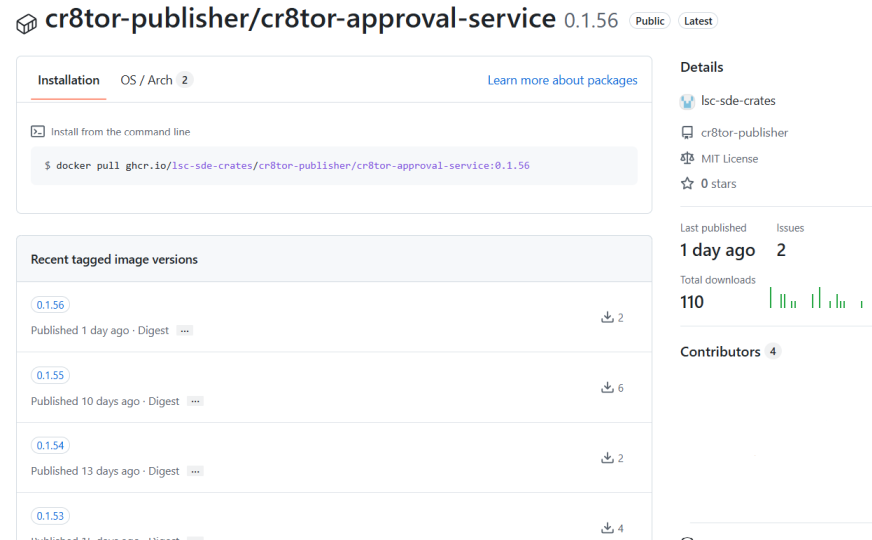Click Published 13 days ago text
This screenshot has height=540, width=872.
click(x=85, y=471)
